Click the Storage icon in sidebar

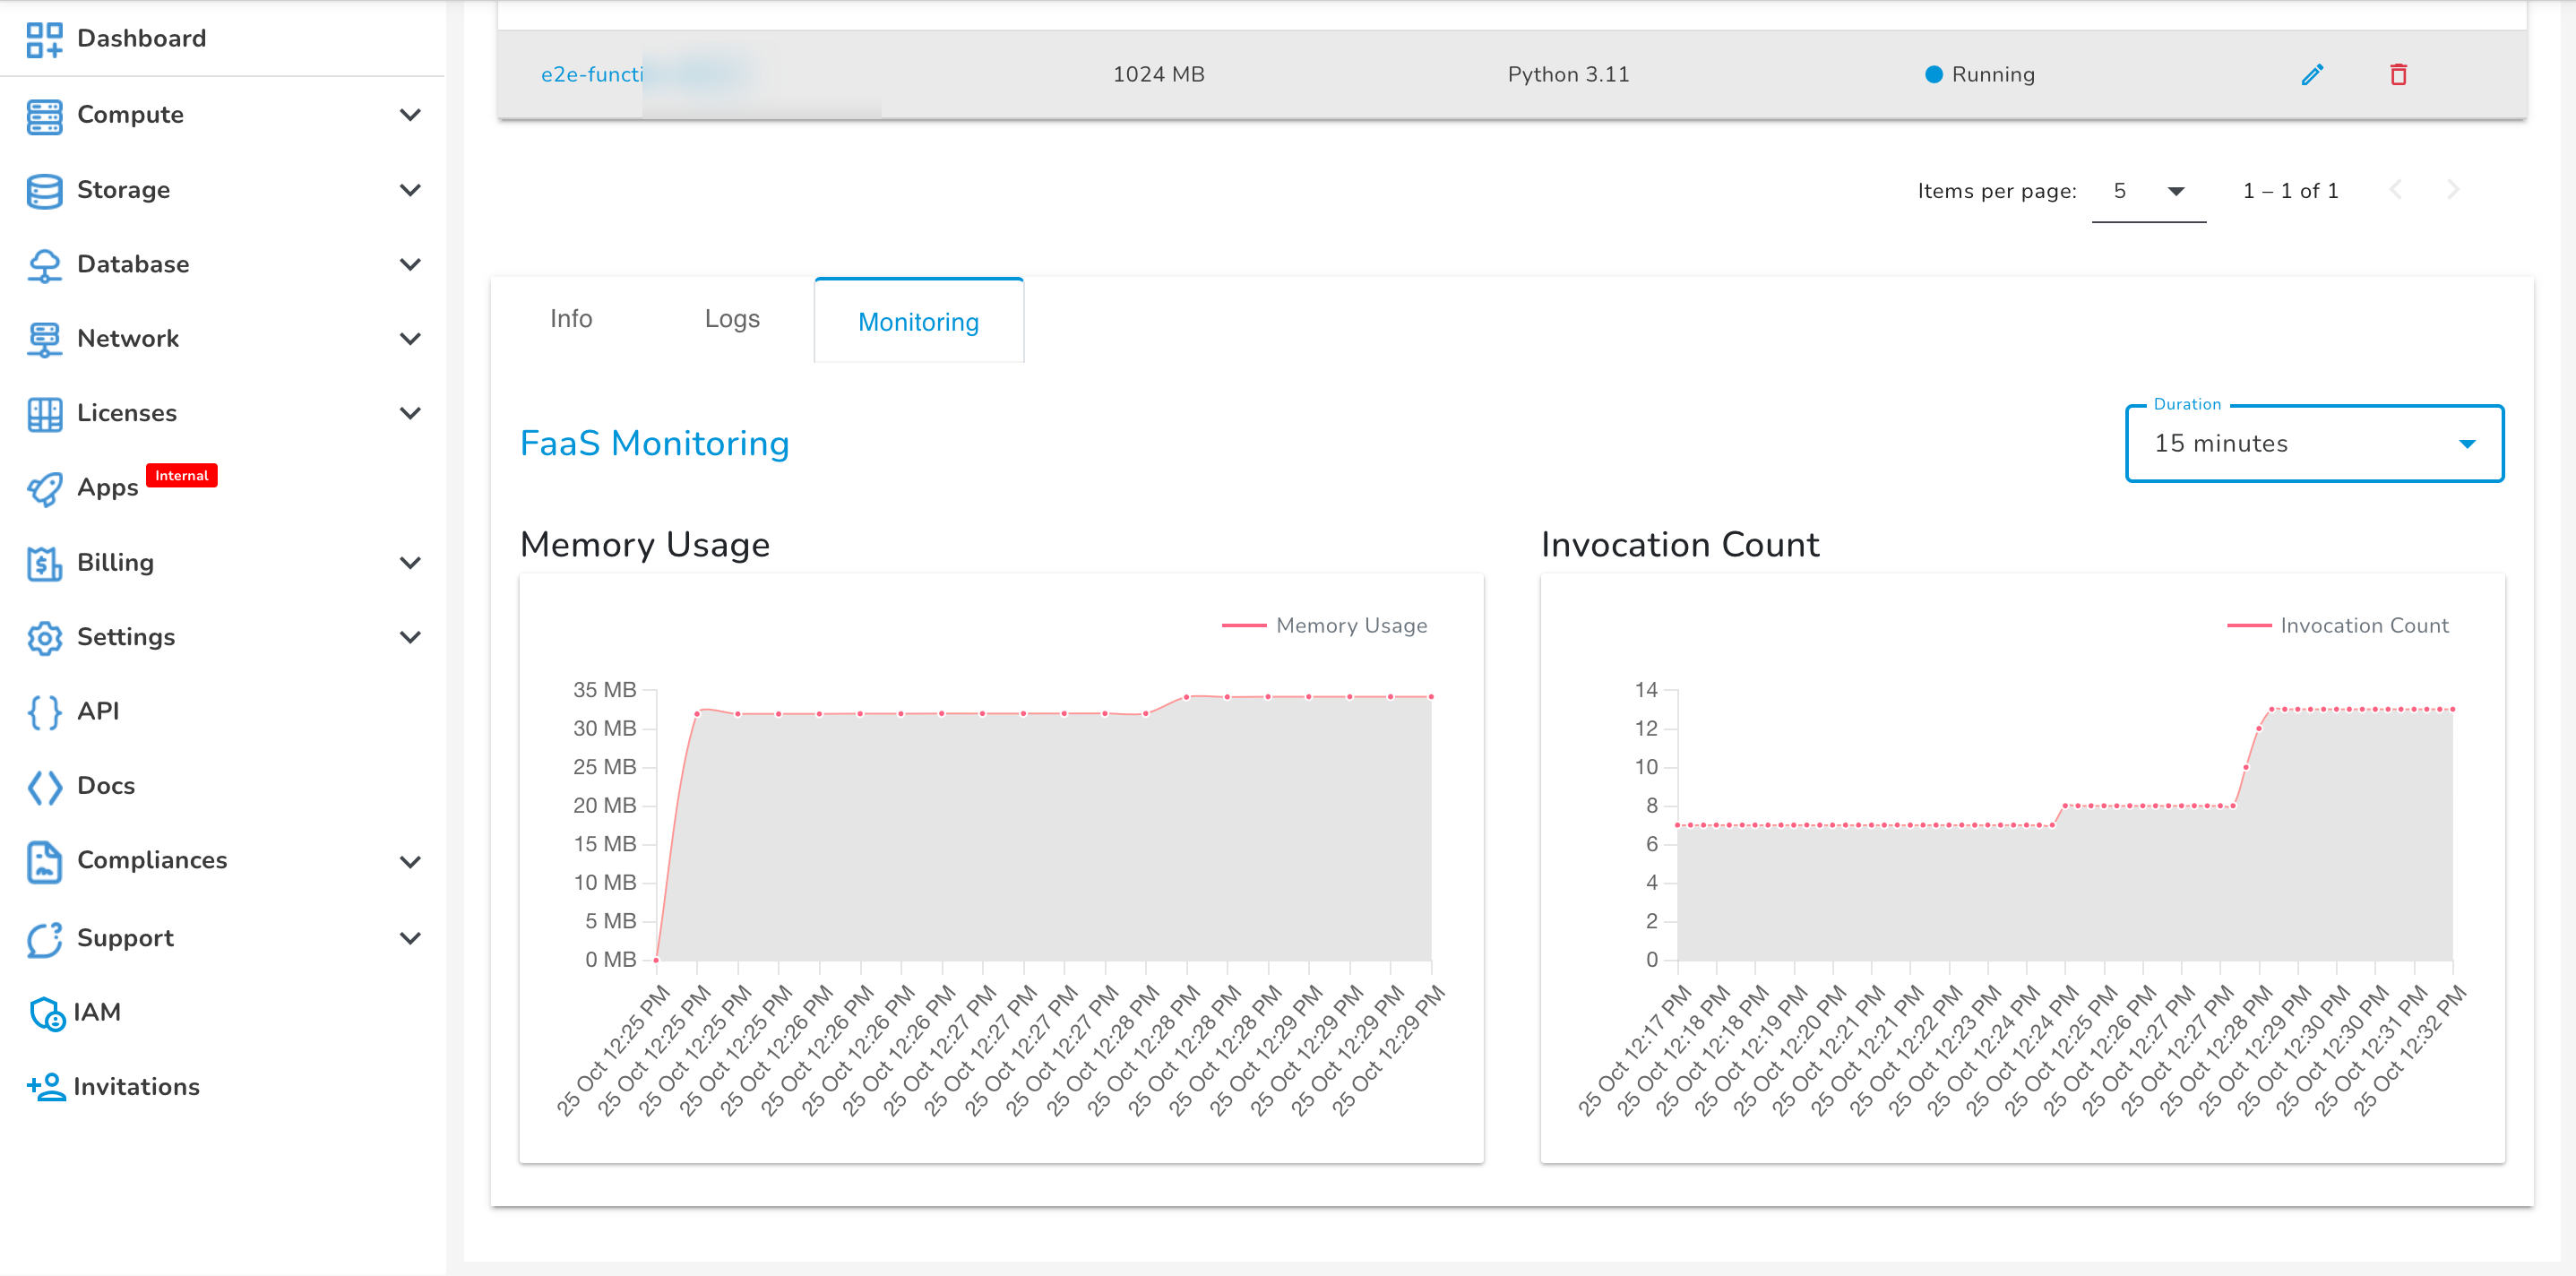tap(45, 187)
